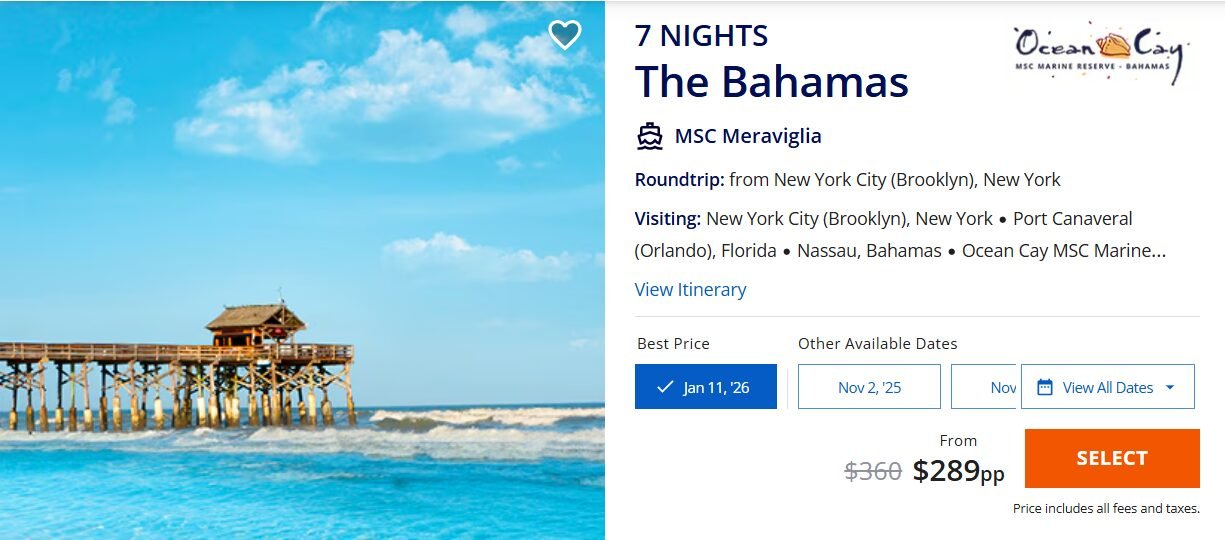Click the crossed-out $360 original price
Viewport: 1225px width, 540px height.
873,471
